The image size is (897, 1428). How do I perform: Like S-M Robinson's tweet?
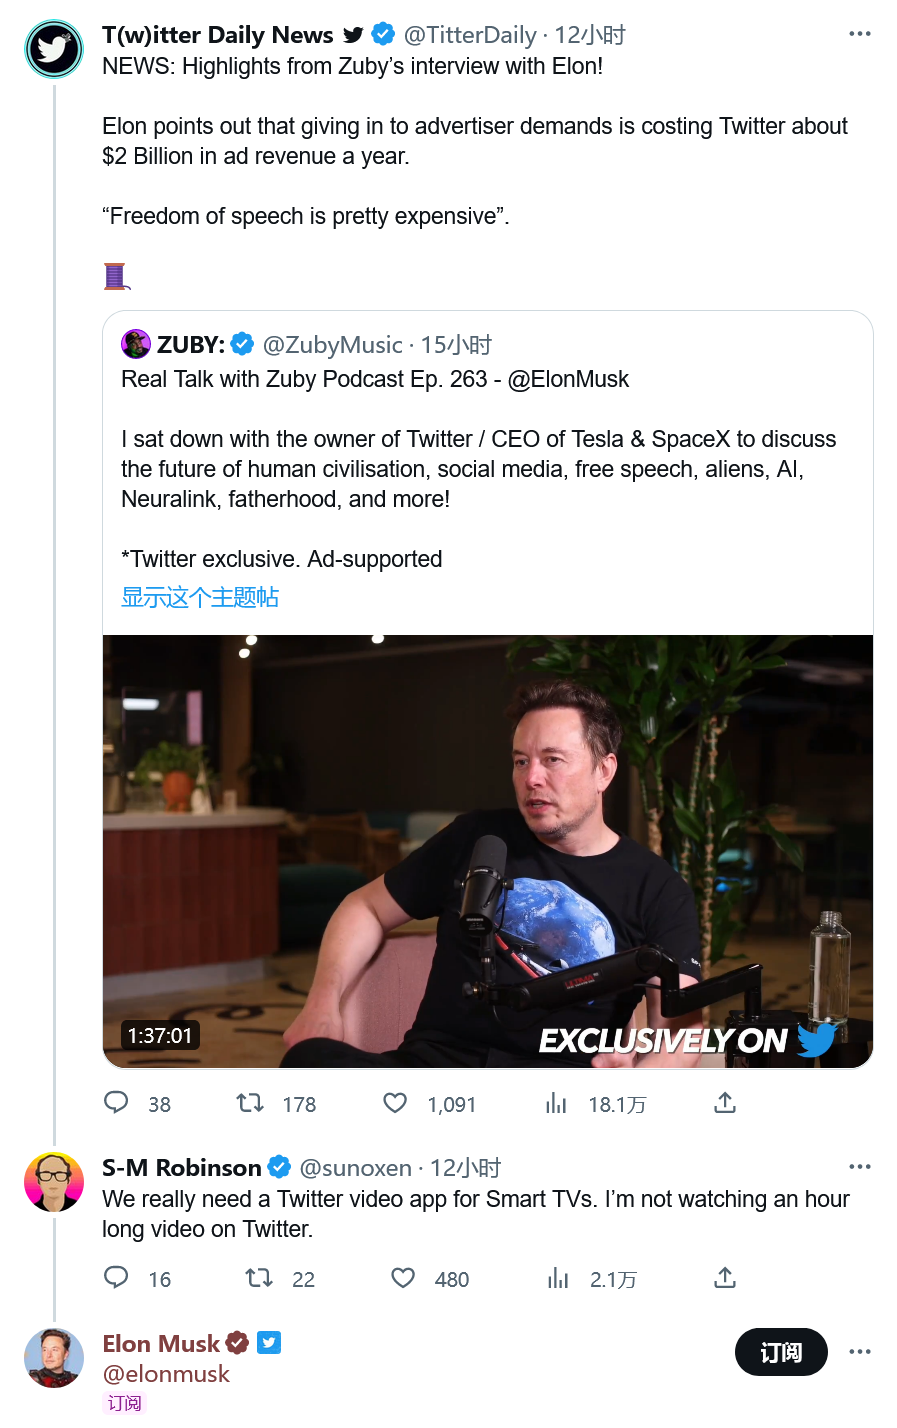(403, 1278)
